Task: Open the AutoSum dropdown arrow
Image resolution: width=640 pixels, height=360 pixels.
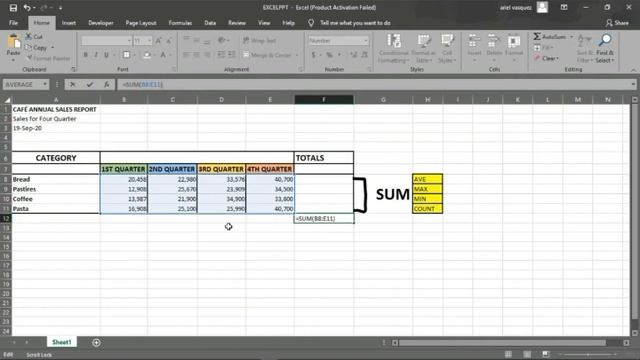Action: click(x=571, y=37)
